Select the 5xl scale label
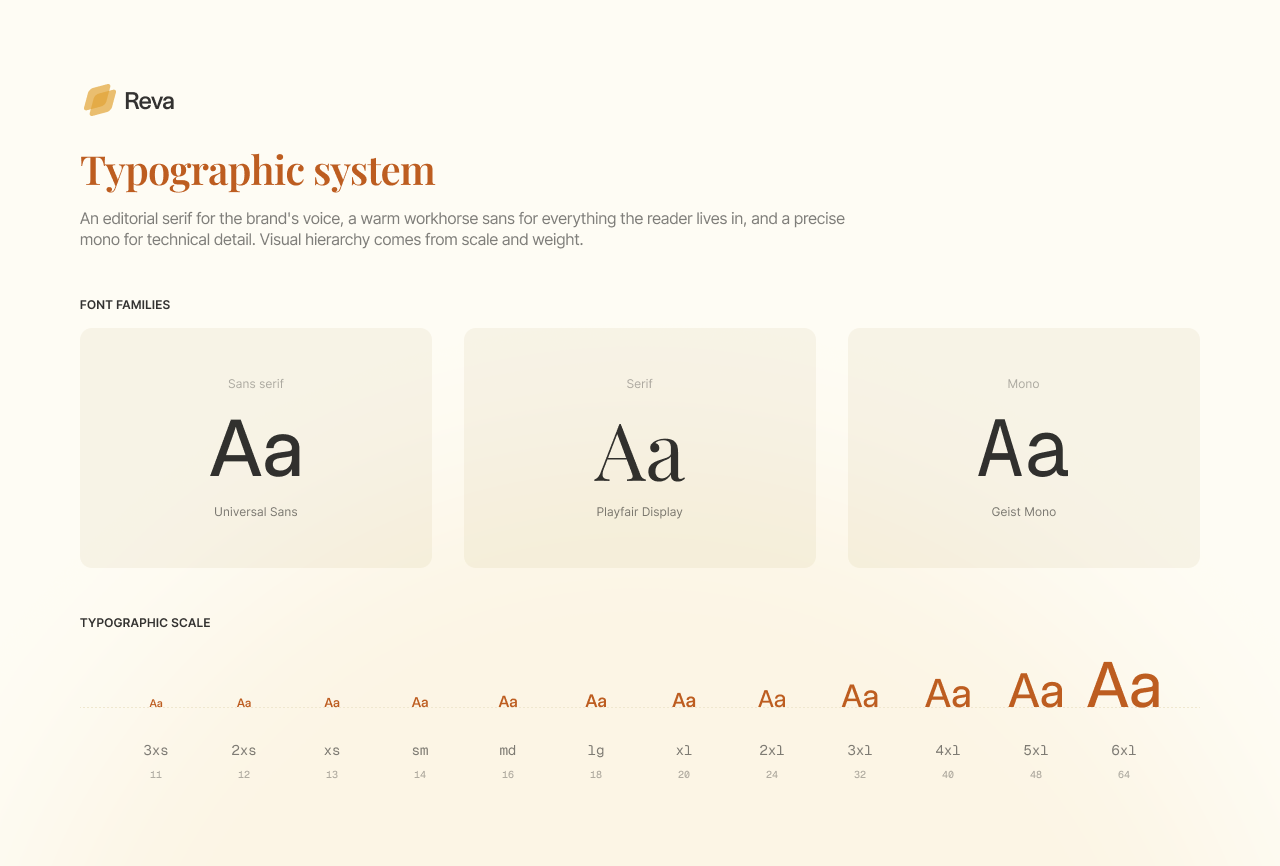Viewport: 1280px width, 866px height. [x=1036, y=751]
